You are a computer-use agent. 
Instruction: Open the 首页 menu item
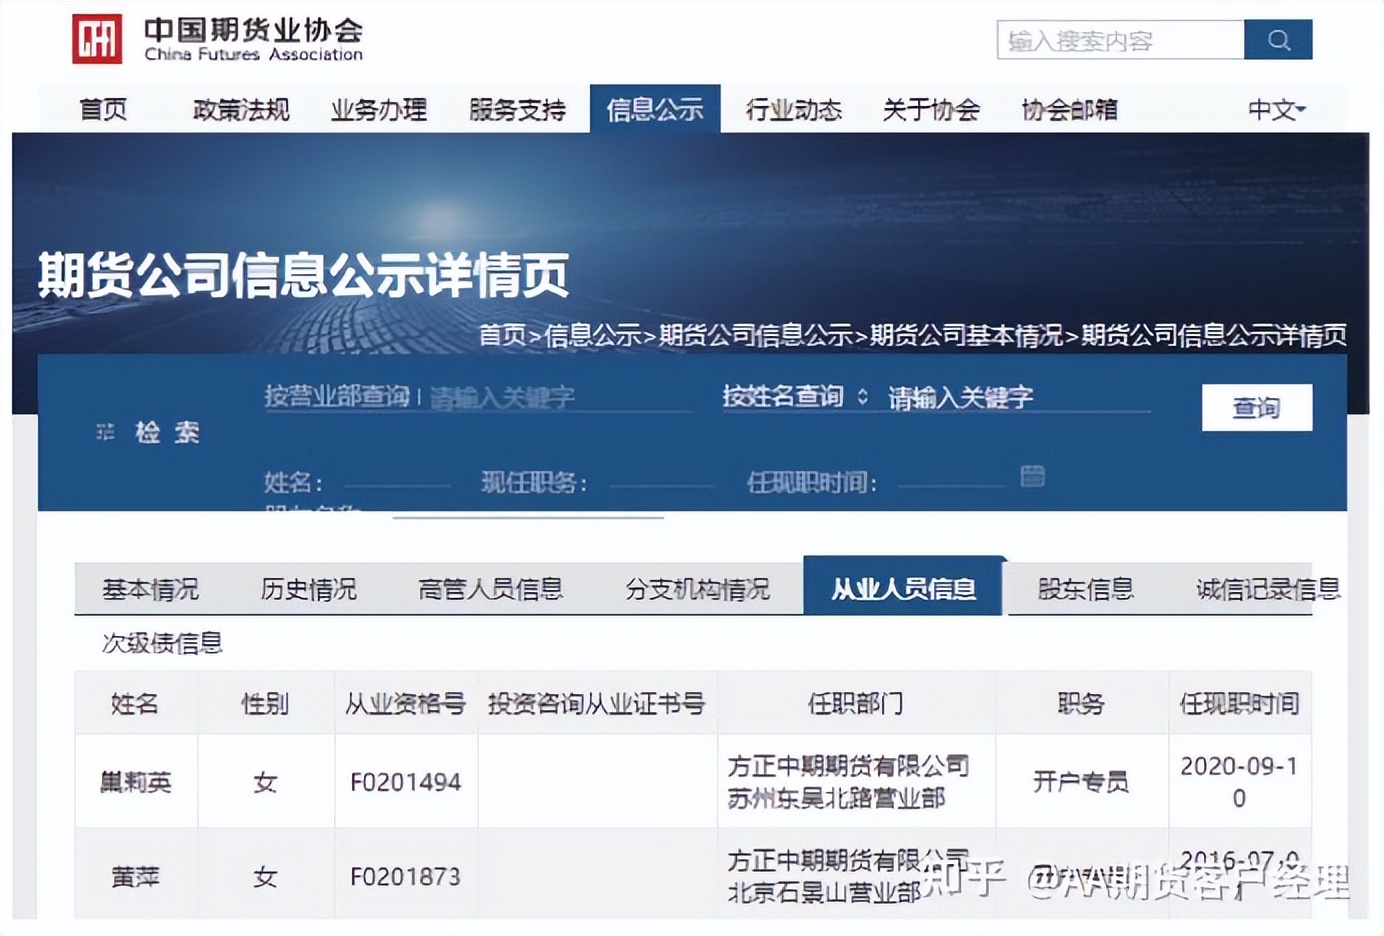pyautogui.click(x=103, y=109)
